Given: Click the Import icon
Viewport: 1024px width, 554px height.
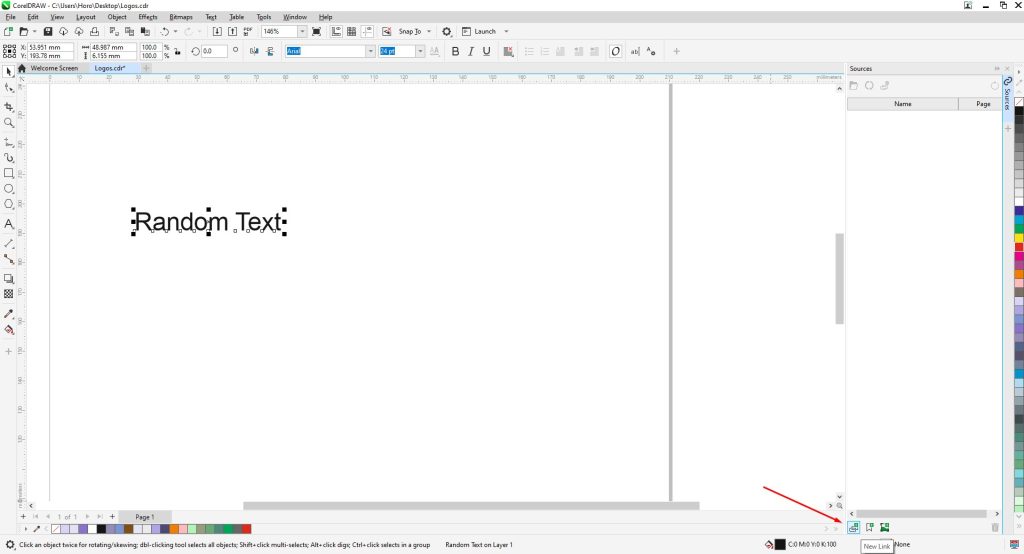Looking at the screenshot, I should pos(217,31).
